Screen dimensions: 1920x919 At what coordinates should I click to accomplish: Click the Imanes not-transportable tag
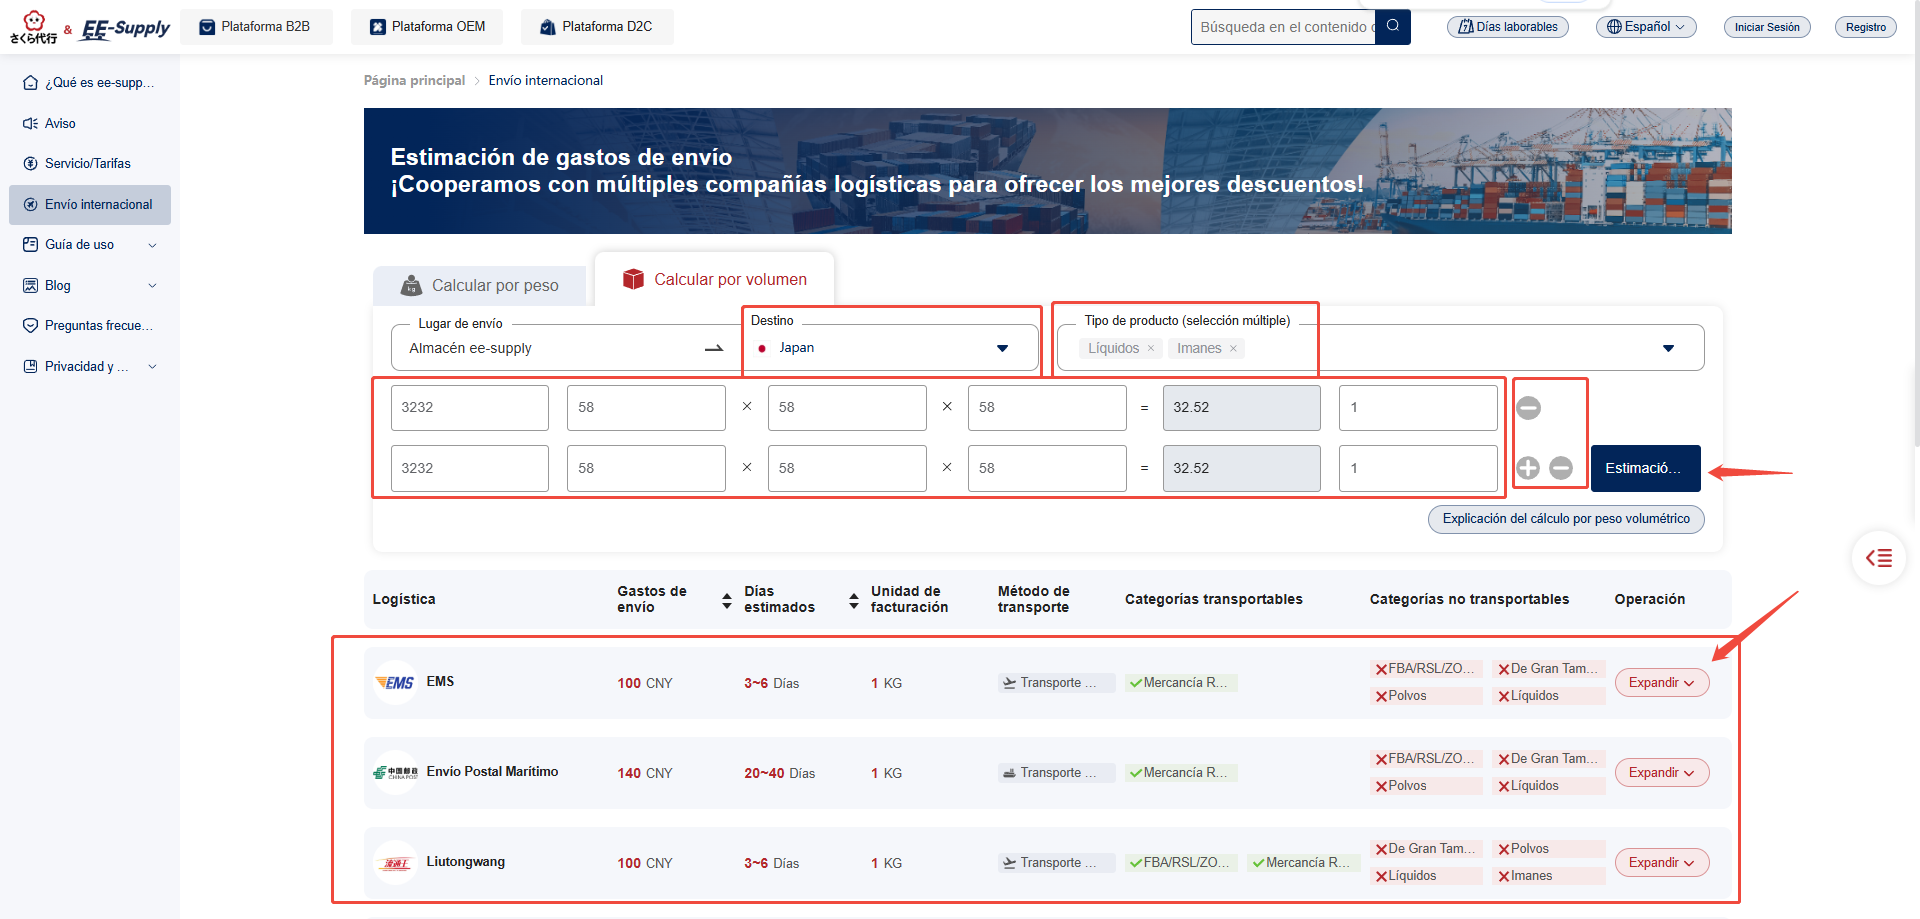1549,876
